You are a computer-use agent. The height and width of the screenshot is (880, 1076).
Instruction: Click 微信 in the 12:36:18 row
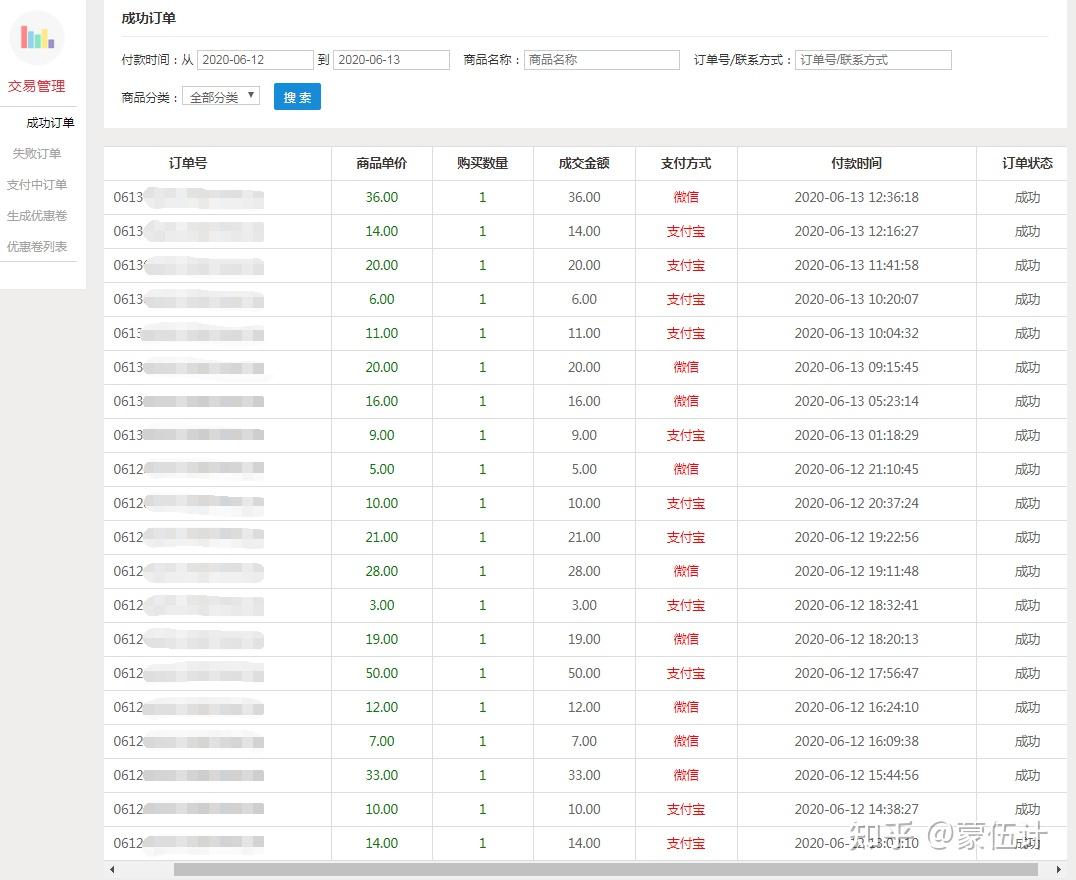pos(686,197)
